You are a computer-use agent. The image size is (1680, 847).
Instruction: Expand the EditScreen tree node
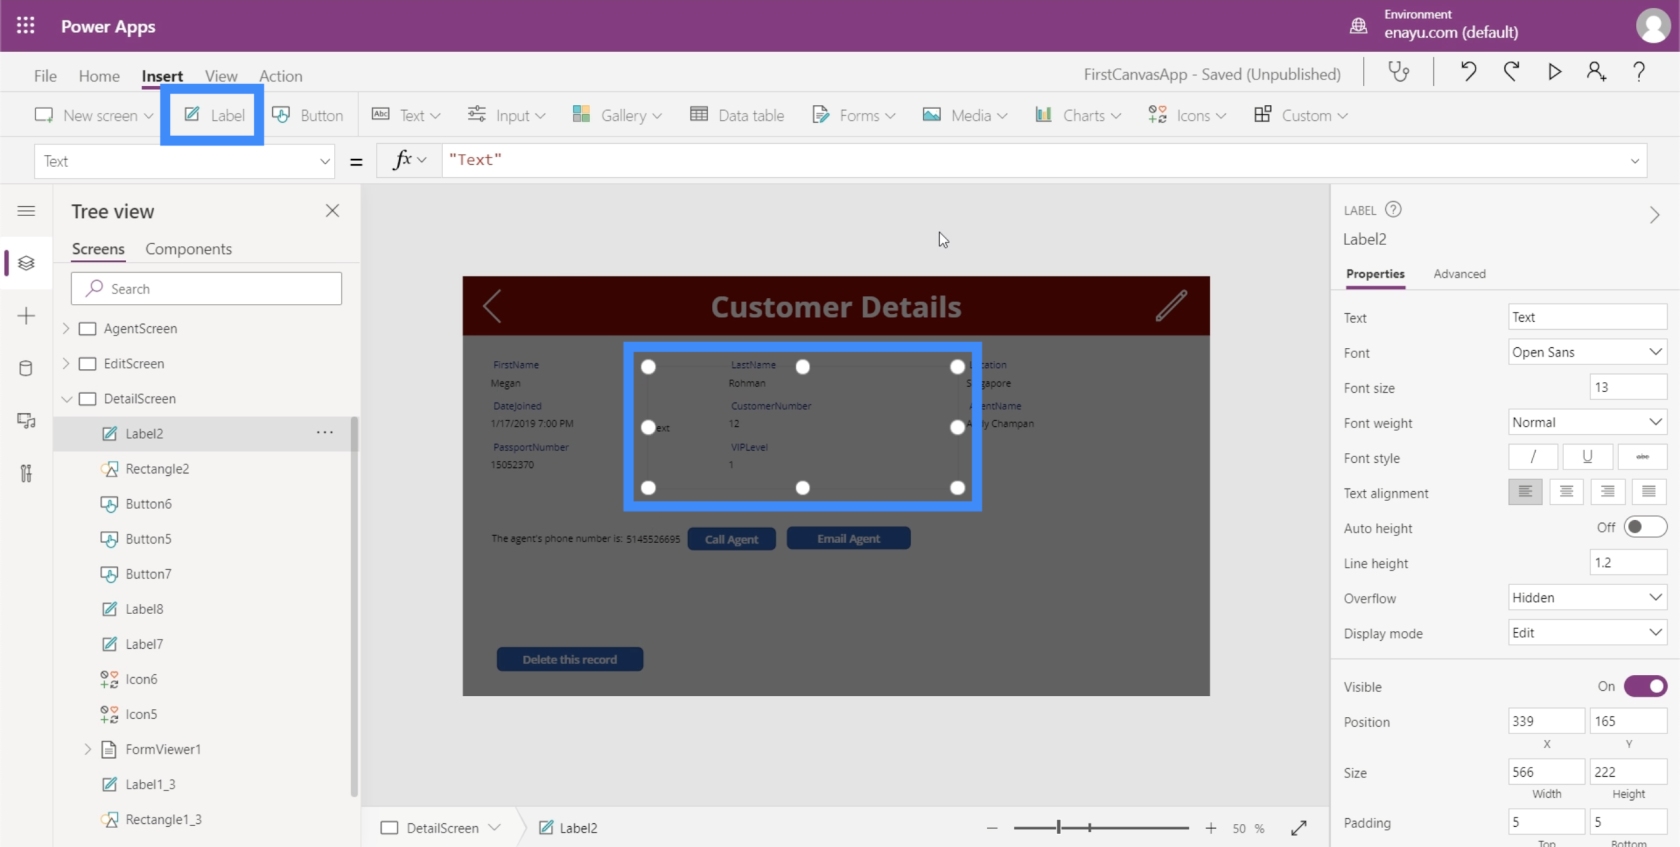66,363
